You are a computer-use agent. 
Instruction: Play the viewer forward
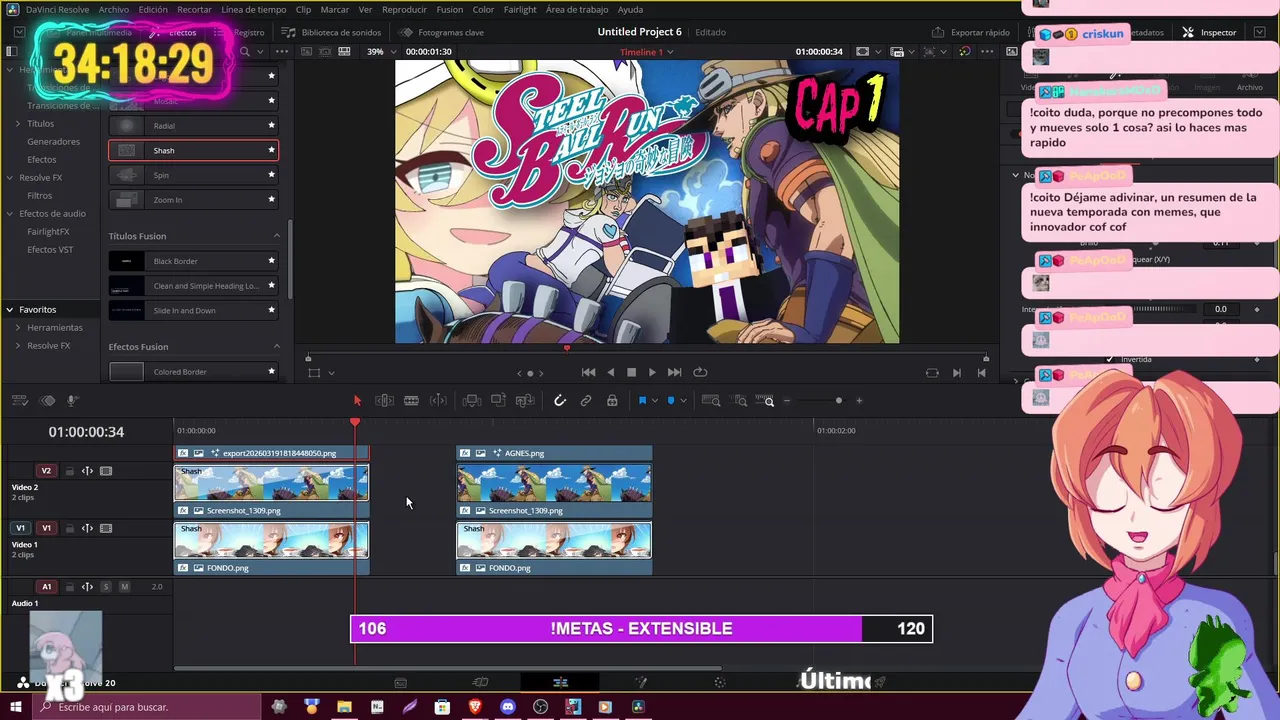coord(652,372)
